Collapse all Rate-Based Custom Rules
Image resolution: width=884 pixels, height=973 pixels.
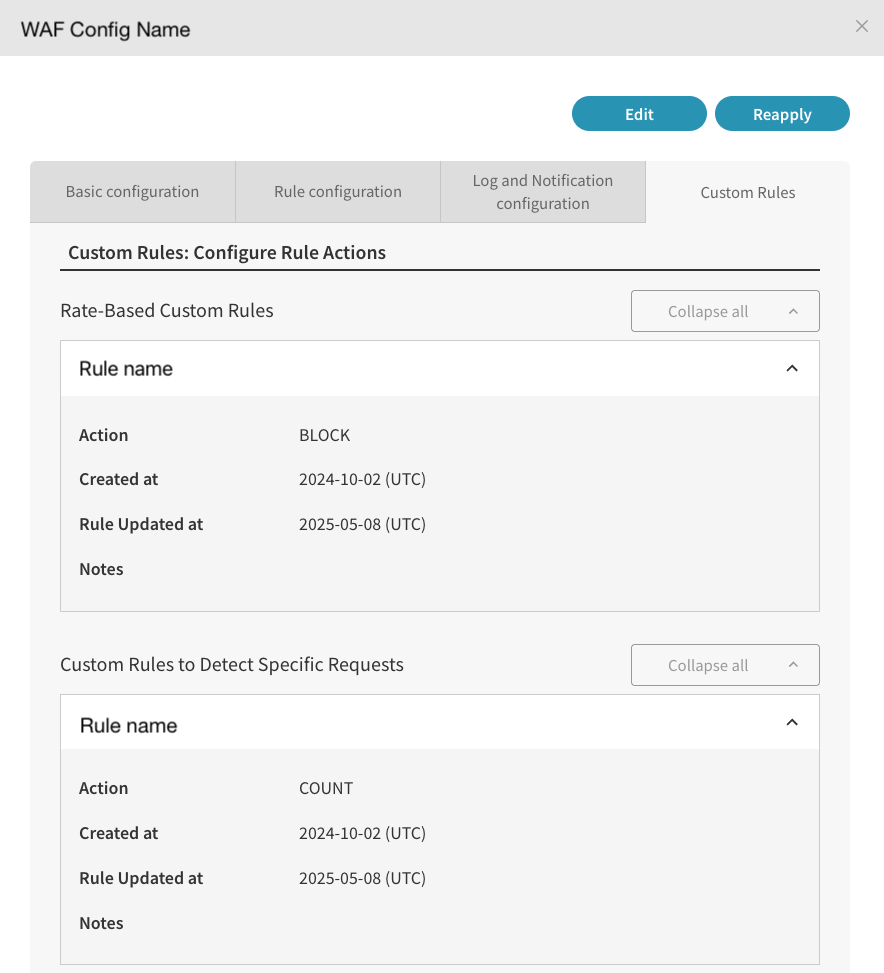[x=708, y=311]
